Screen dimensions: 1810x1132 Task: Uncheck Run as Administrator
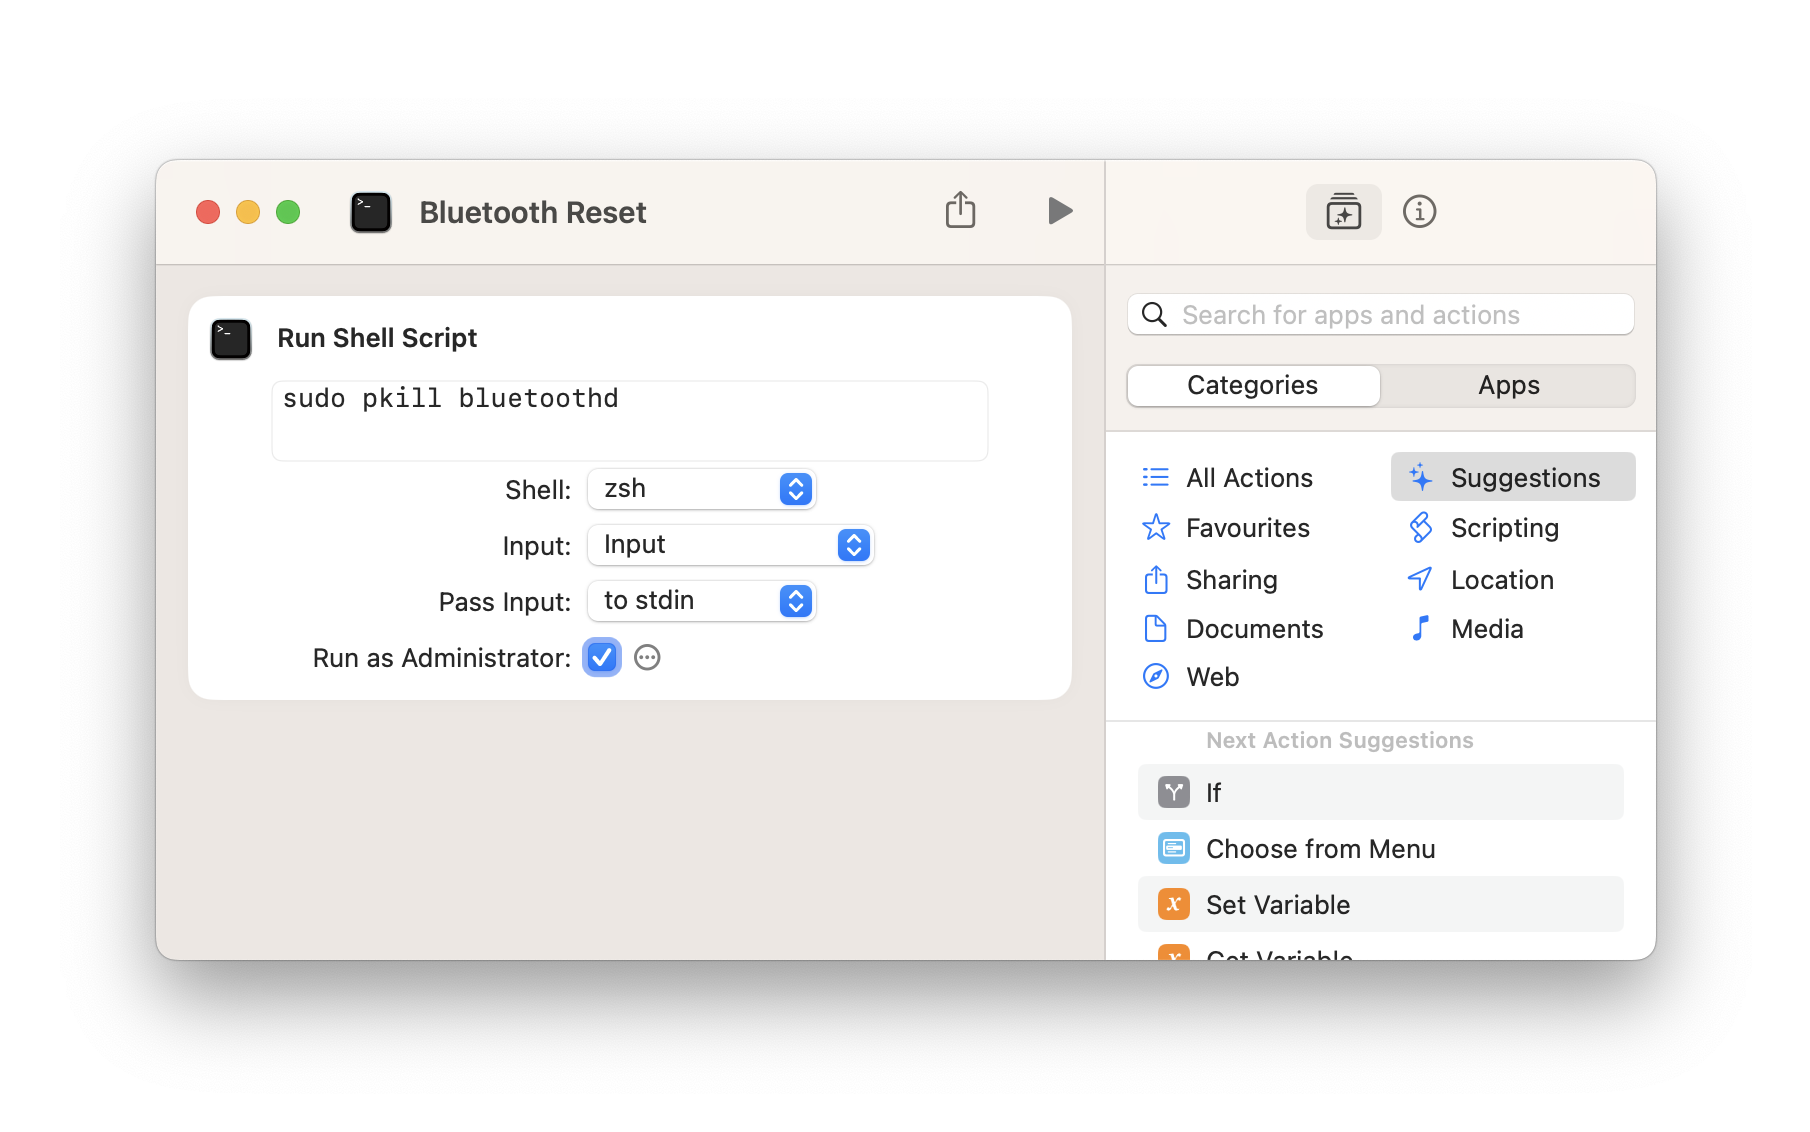coord(602,657)
